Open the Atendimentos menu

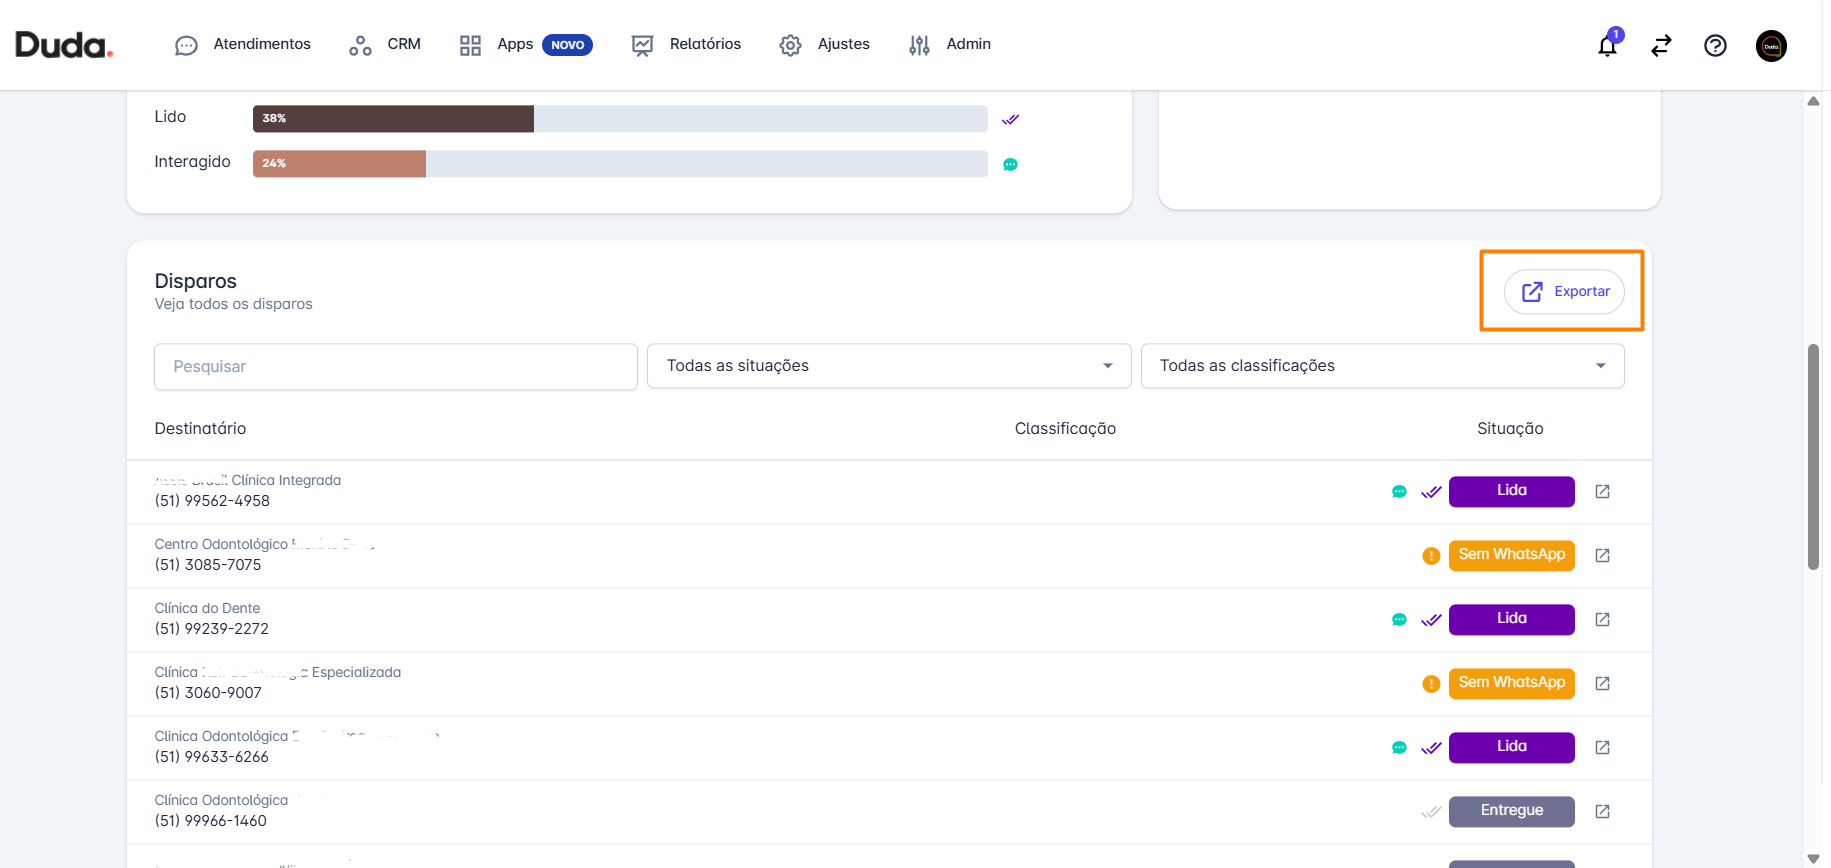pos(243,45)
